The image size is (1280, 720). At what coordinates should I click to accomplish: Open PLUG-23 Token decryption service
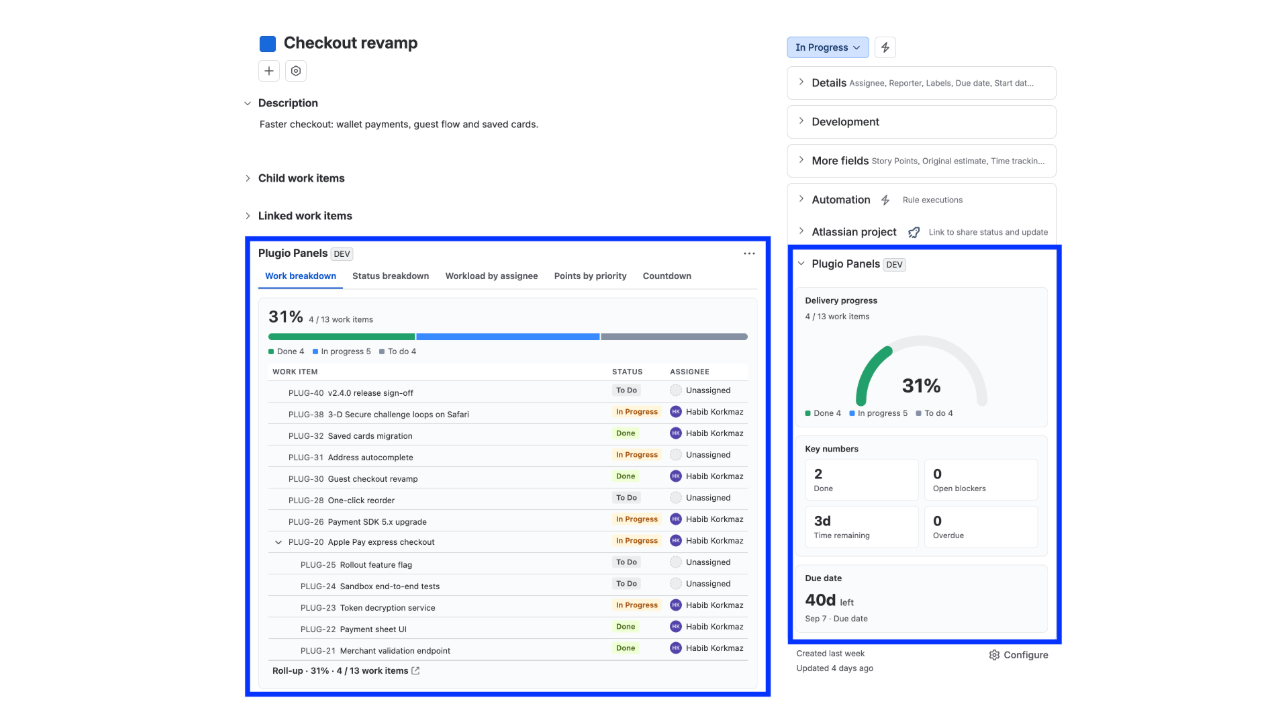pos(368,608)
